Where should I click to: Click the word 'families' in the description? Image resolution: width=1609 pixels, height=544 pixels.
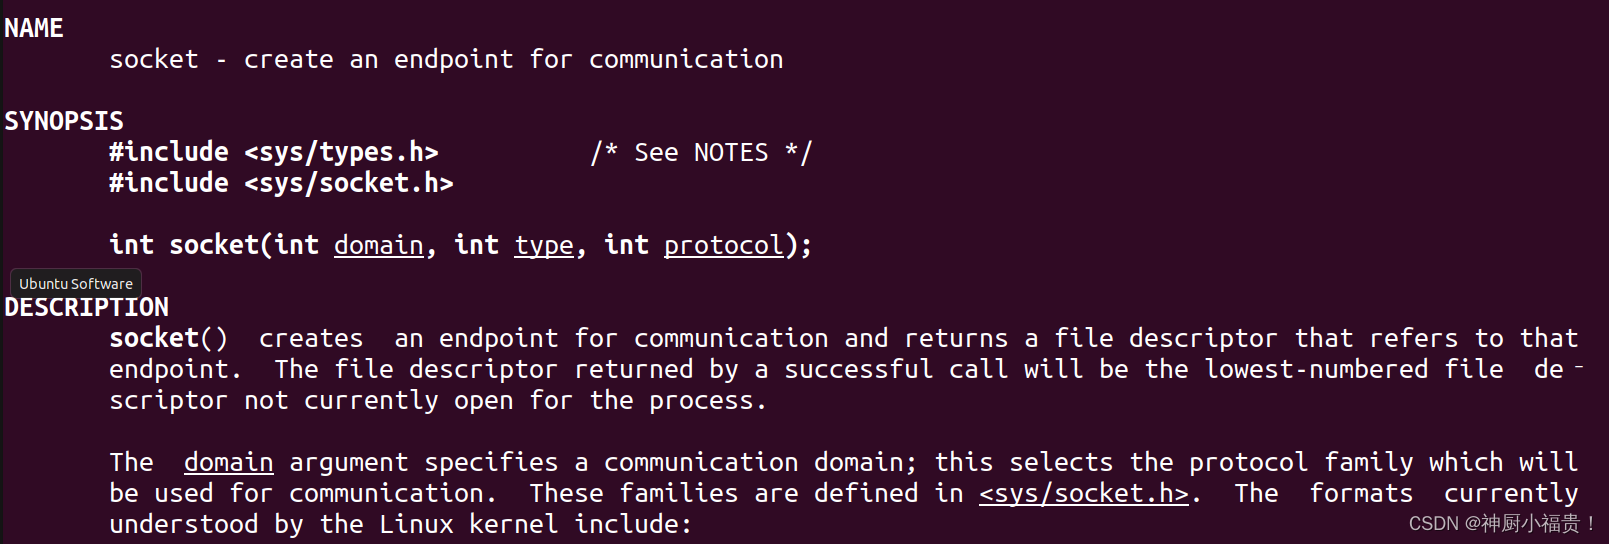679,493
